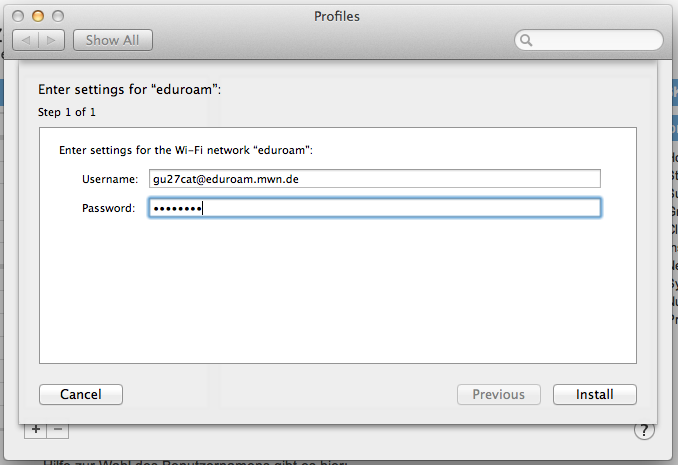Add a profile with plus button
Image resolution: width=678 pixels, height=465 pixels.
pos(35,429)
